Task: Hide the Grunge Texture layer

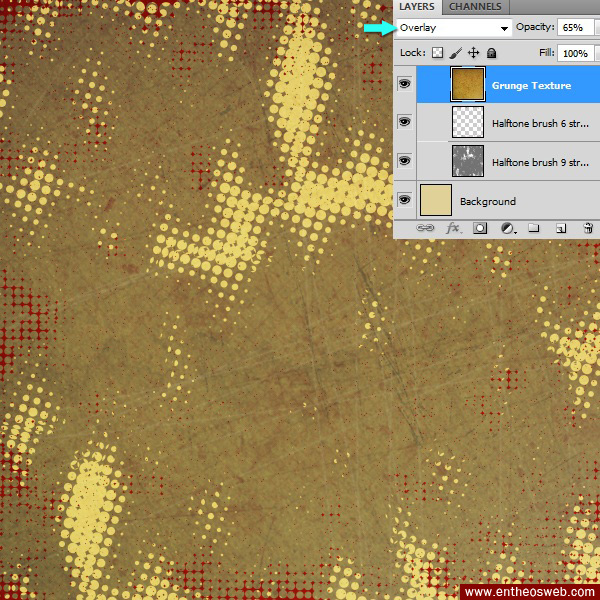Action: click(405, 85)
